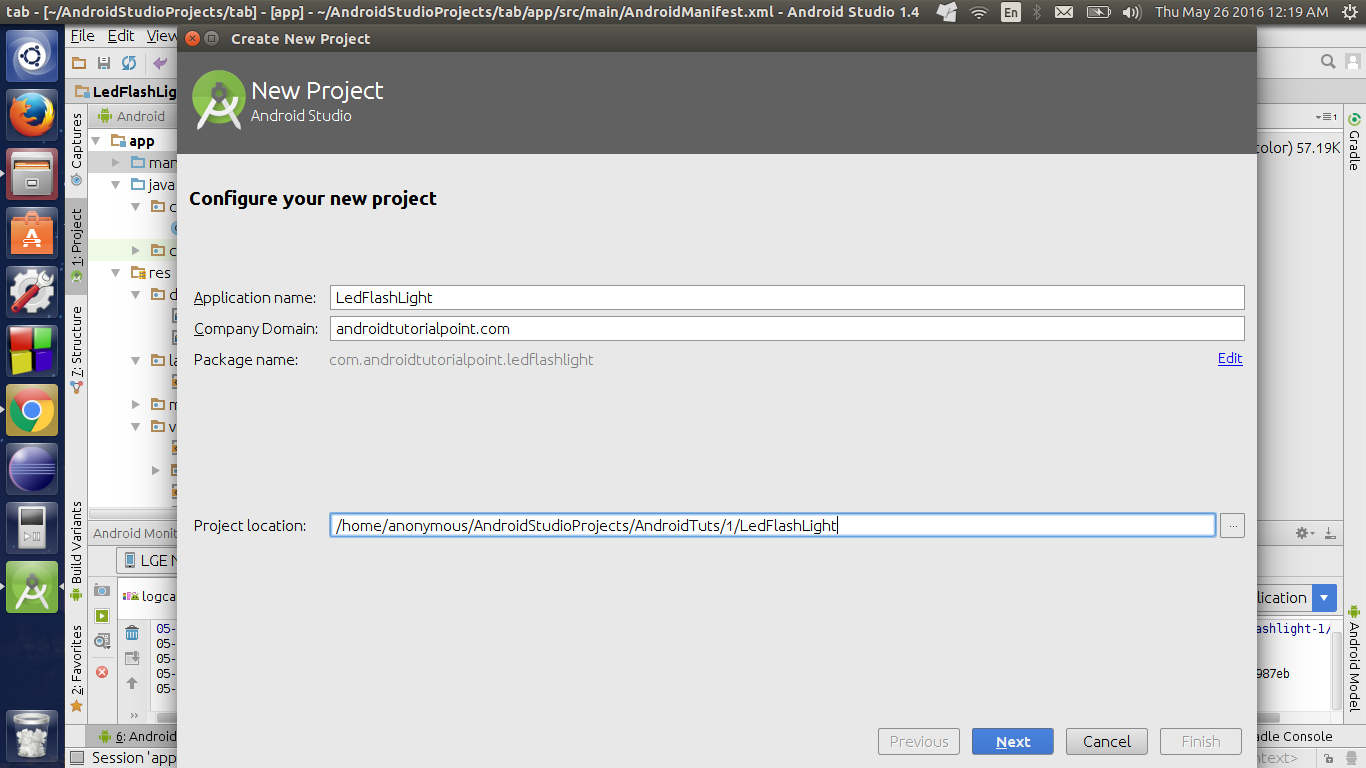Take a screen capture with camera icon
The image size is (1366, 768).
pos(102,591)
